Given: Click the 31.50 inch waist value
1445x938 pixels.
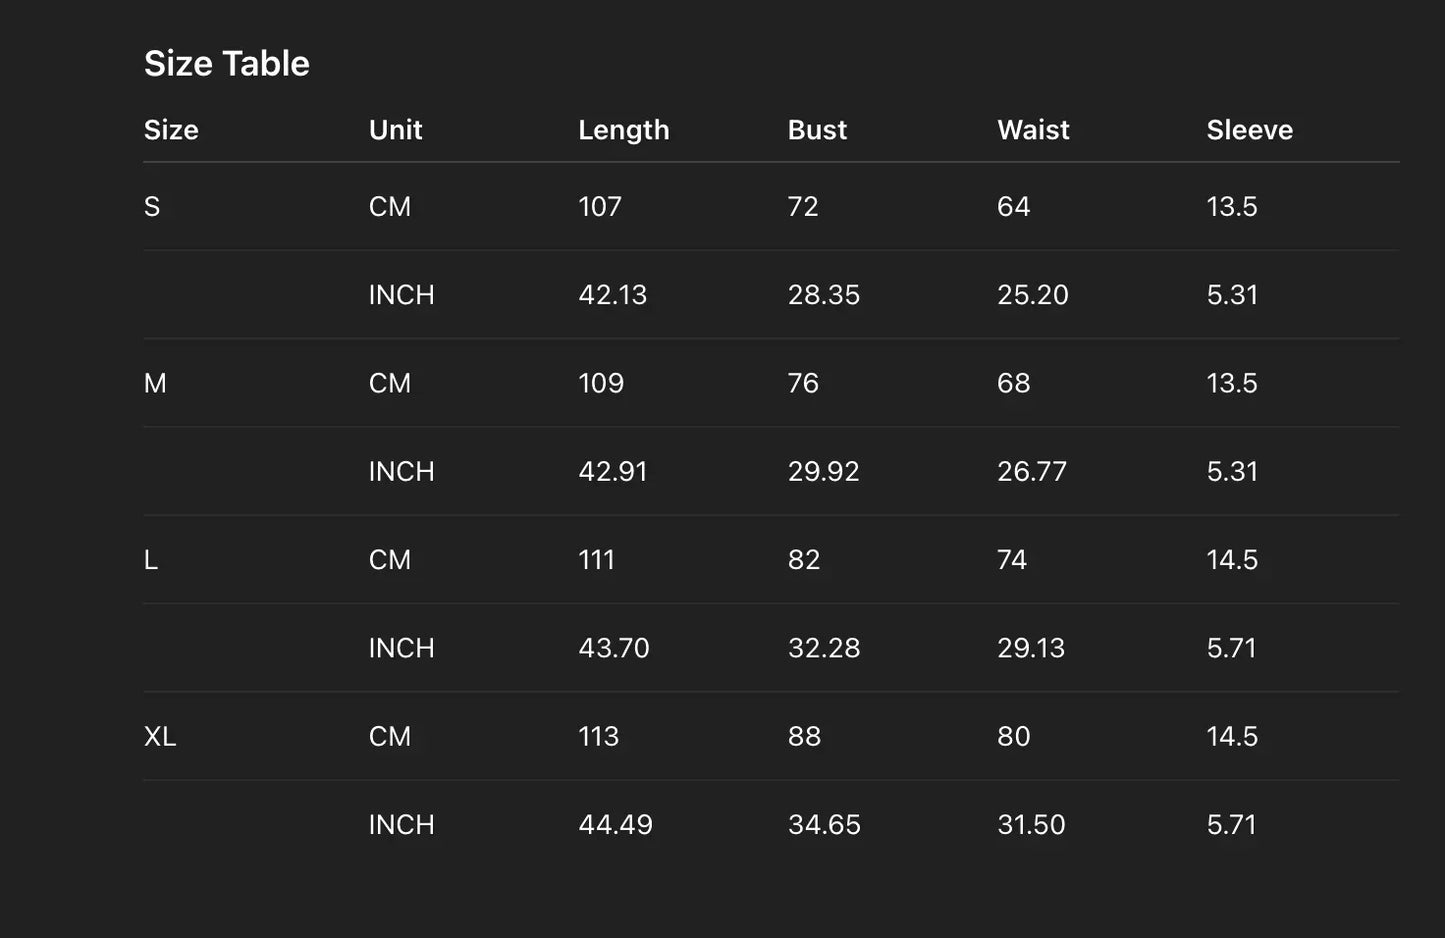Looking at the screenshot, I should coord(1030,825).
